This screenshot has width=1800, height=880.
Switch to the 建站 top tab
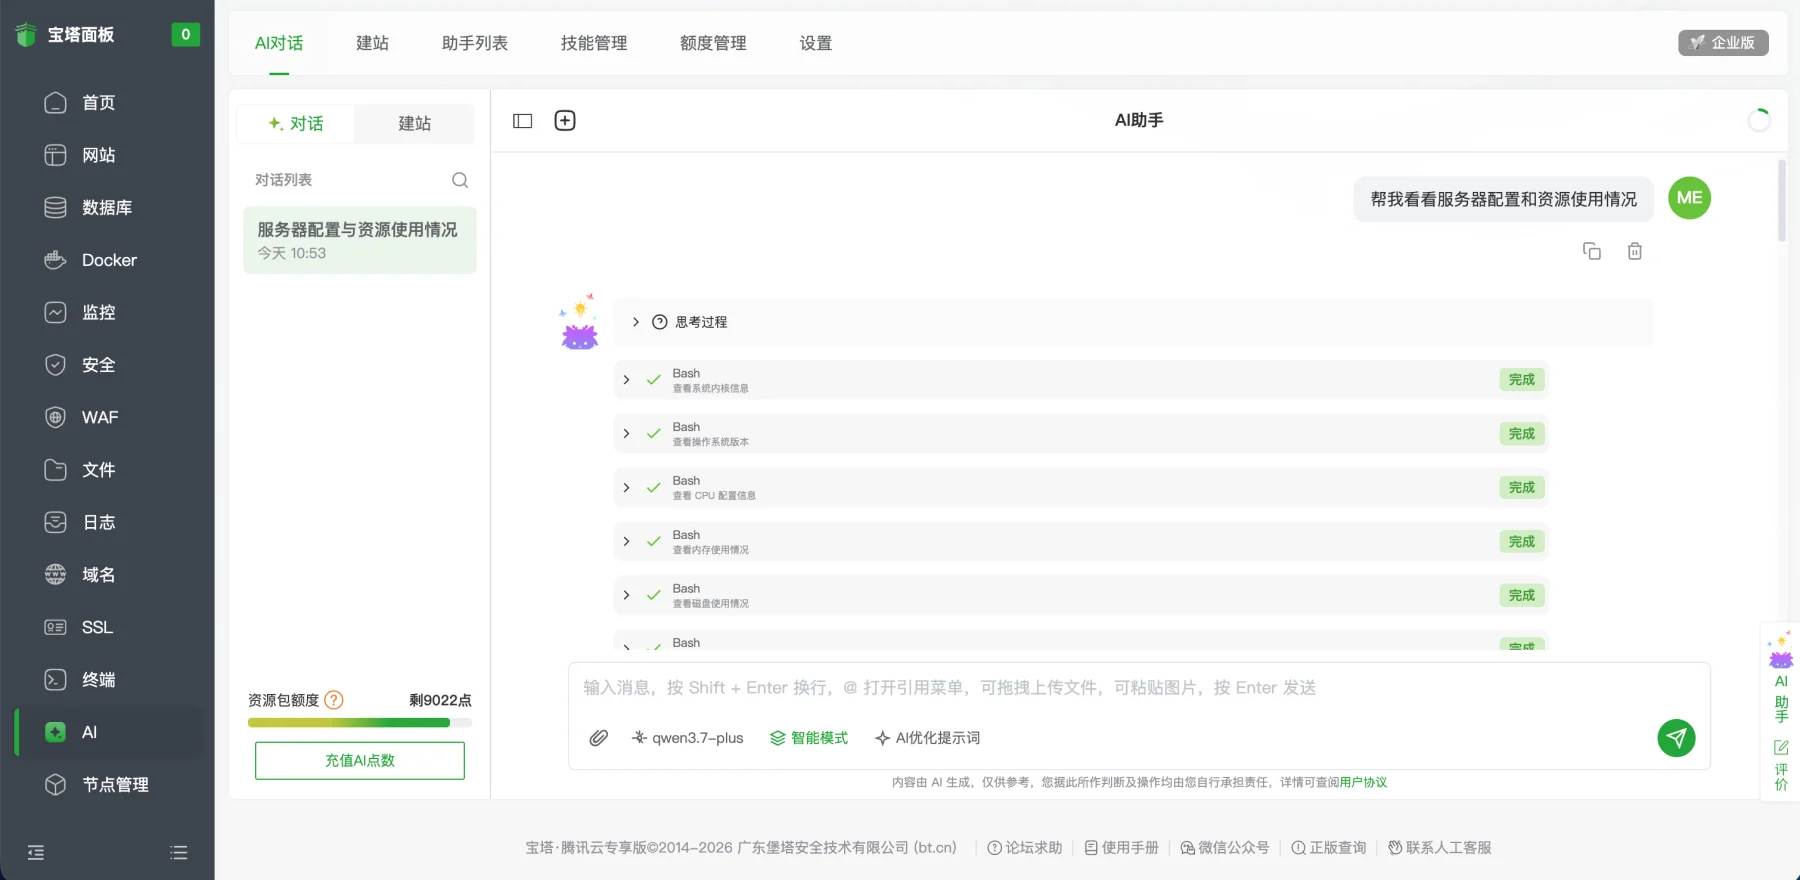tap(372, 43)
